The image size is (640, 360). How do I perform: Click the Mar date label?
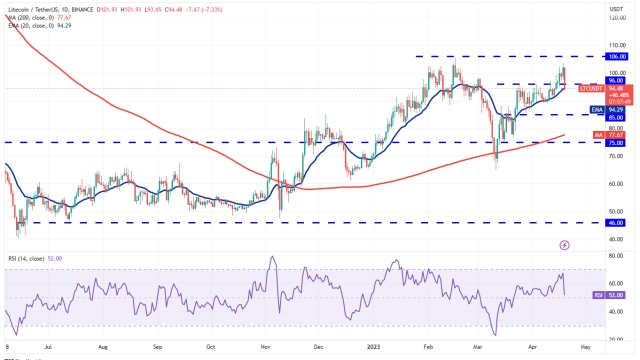click(x=478, y=347)
